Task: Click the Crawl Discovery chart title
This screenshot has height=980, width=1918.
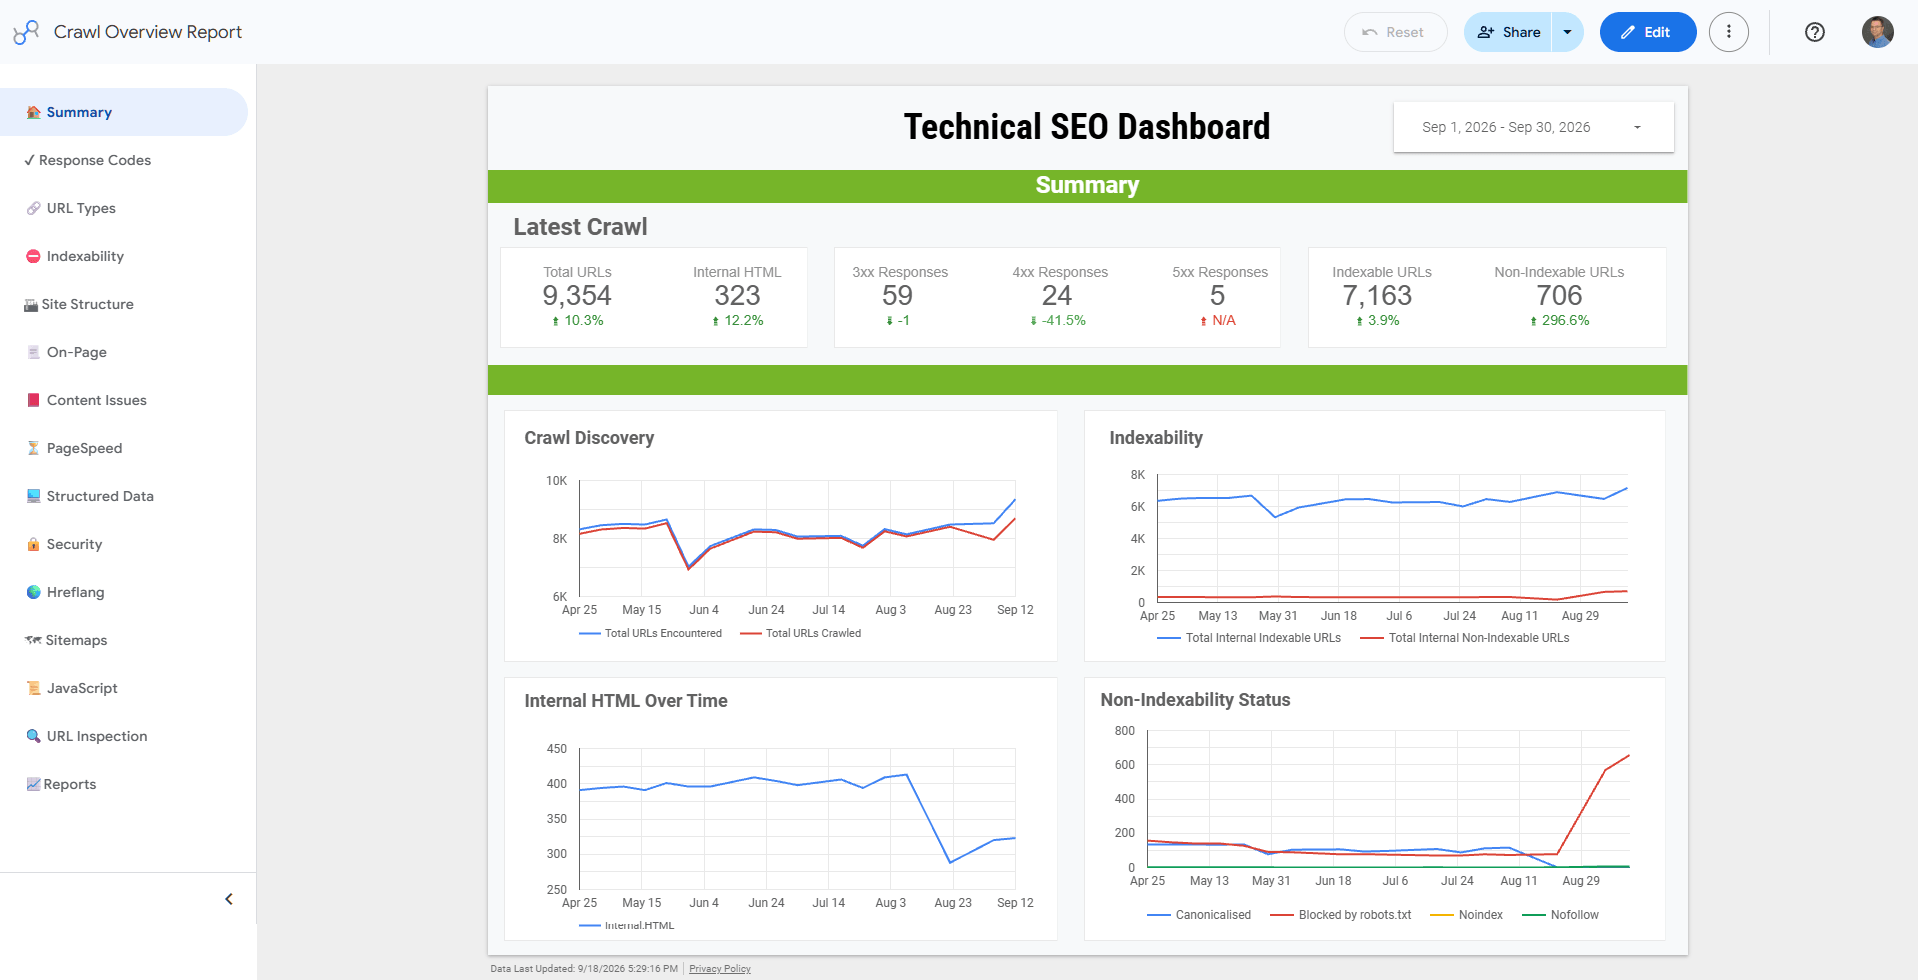Action: pyautogui.click(x=589, y=438)
